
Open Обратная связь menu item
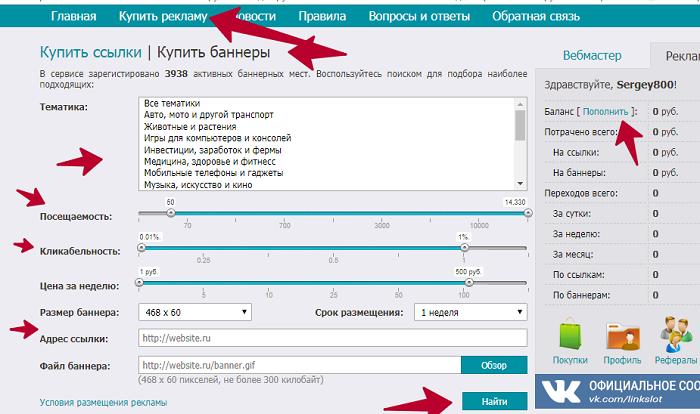coord(536,17)
